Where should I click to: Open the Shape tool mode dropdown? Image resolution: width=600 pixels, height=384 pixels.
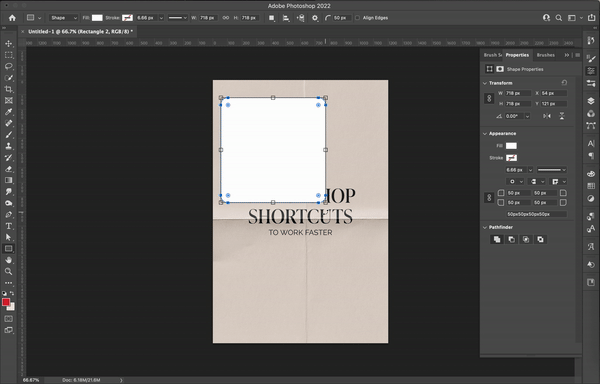[x=64, y=18]
